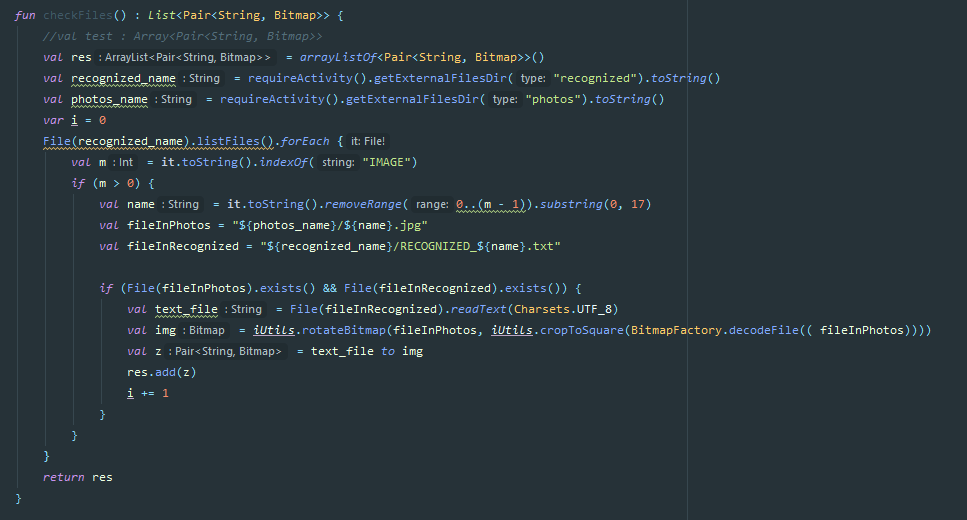Image resolution: width=967 pixels, height=520 pixels.
Task: Click the fileInPhotos variable declaration
Action: pos(168,225)
